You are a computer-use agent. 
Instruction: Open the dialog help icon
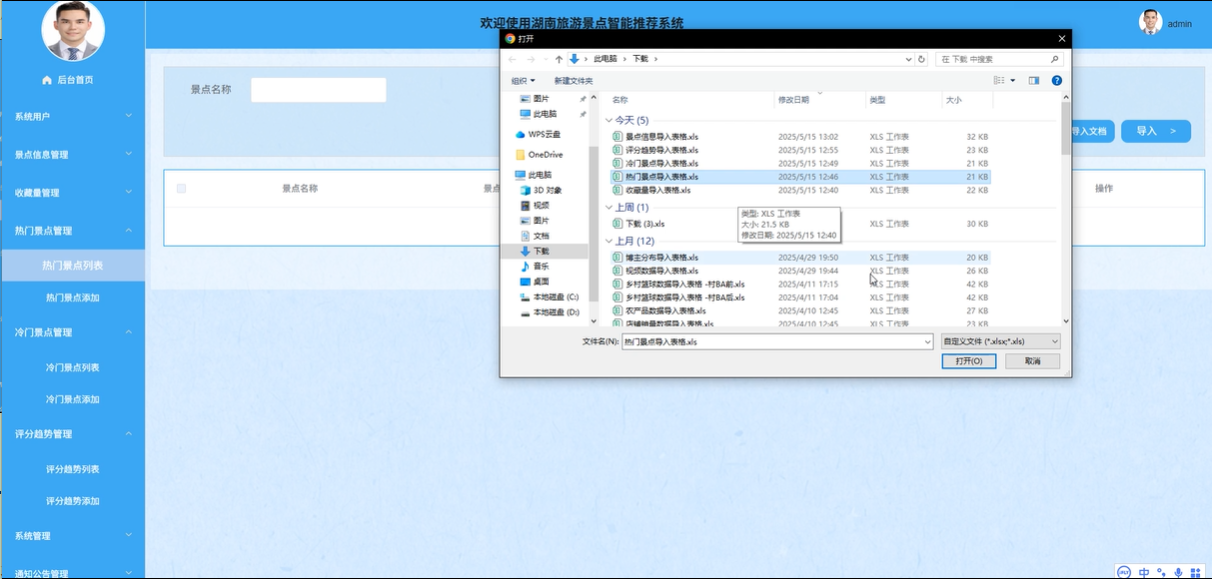coord(1057,80)
